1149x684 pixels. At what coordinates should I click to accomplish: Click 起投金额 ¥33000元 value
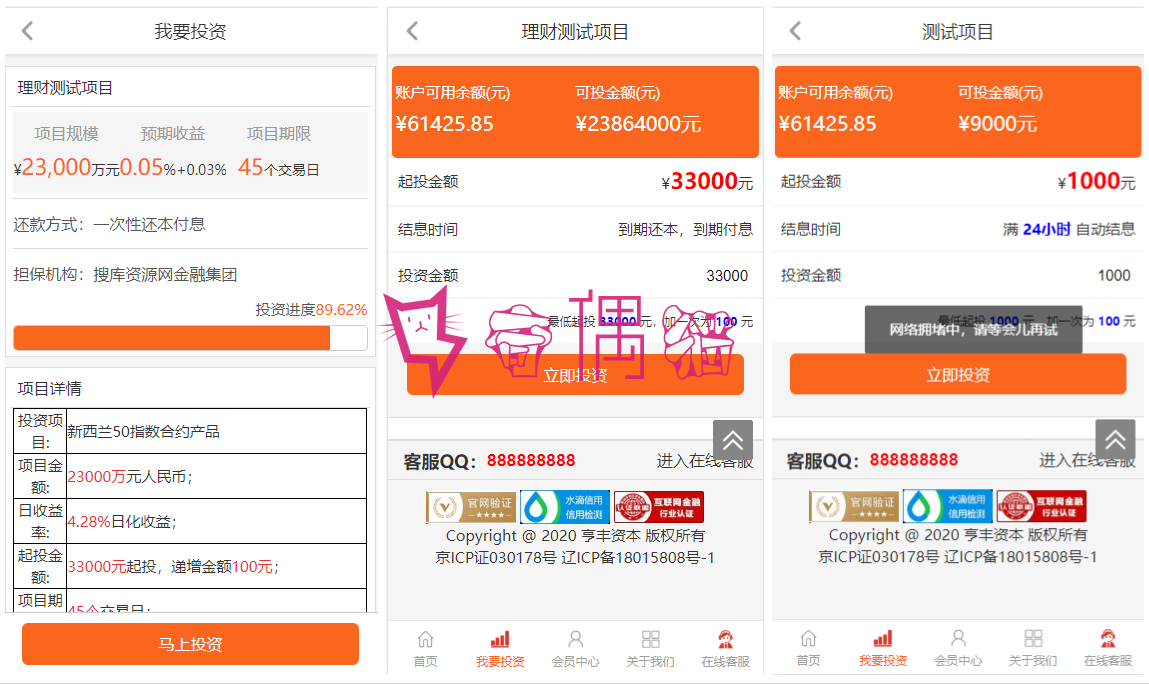[x=707, y=181]
